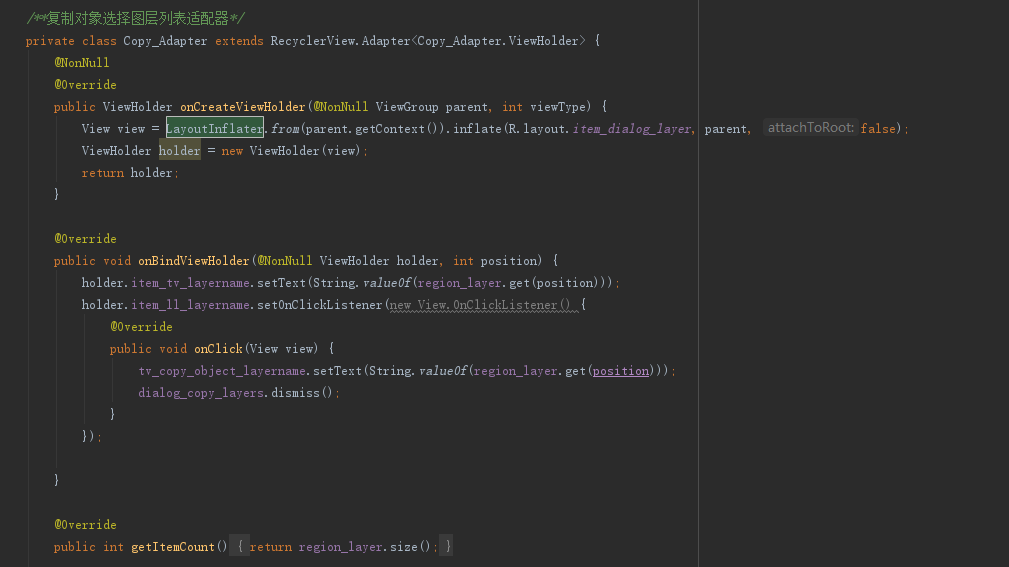Click the ViewGroup parameter type
Viewport: 1009px width, 567px height.
407,107
